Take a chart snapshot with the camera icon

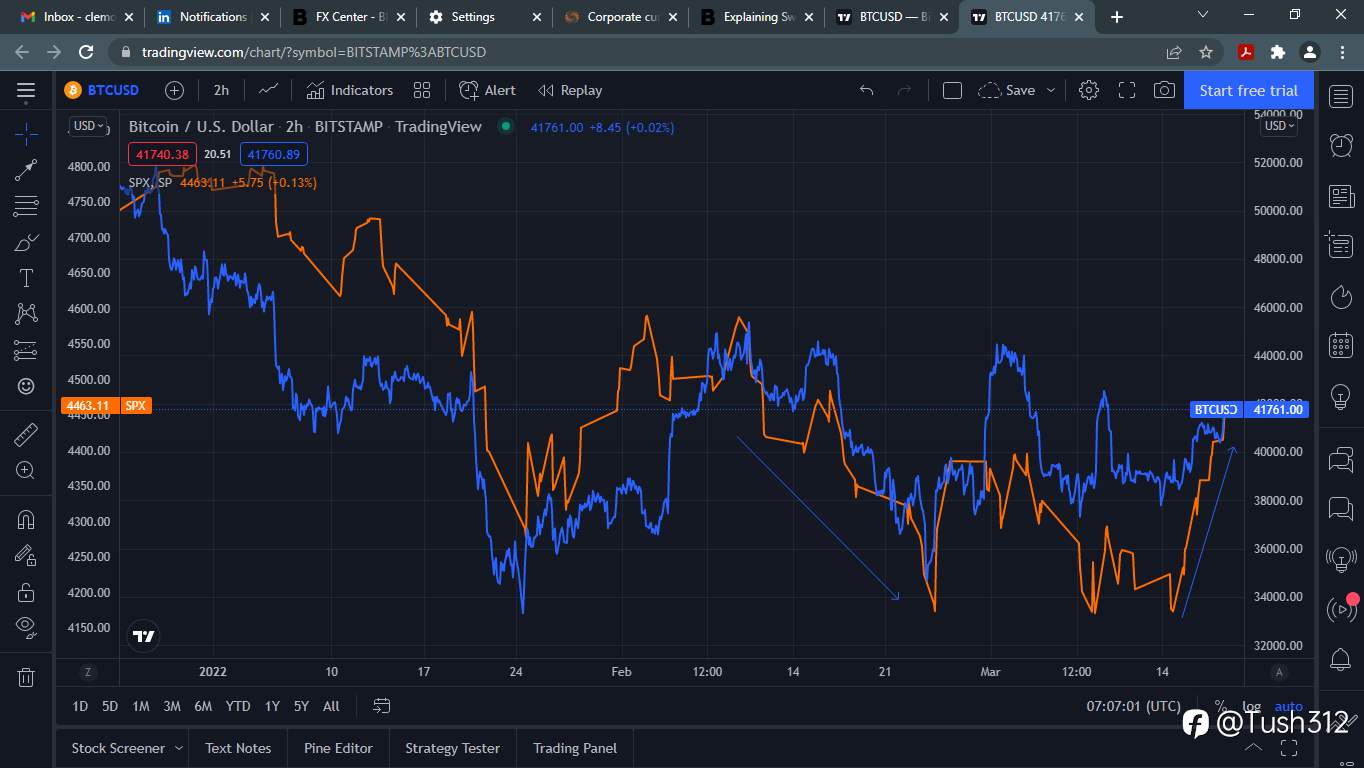pyautogui.click(x=1164, y=90)
